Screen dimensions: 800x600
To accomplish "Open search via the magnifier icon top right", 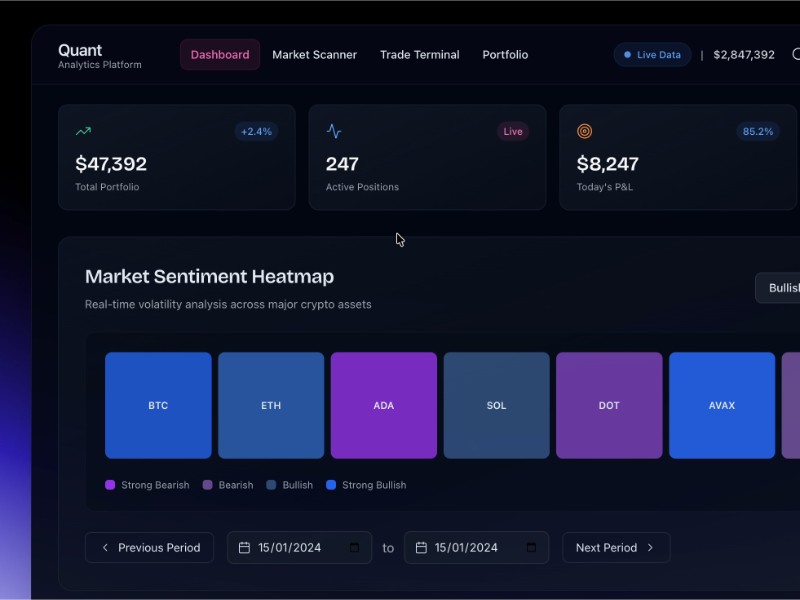I will tap(795, 54).
